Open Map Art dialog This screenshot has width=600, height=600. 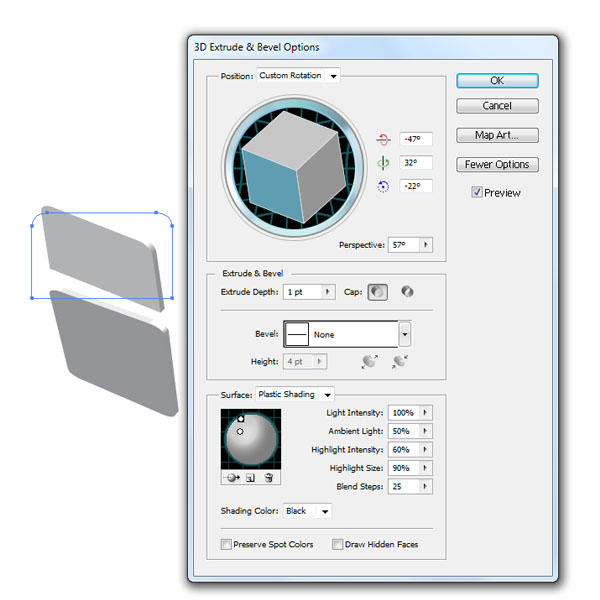pyautogui.click(x=497, y=135)
